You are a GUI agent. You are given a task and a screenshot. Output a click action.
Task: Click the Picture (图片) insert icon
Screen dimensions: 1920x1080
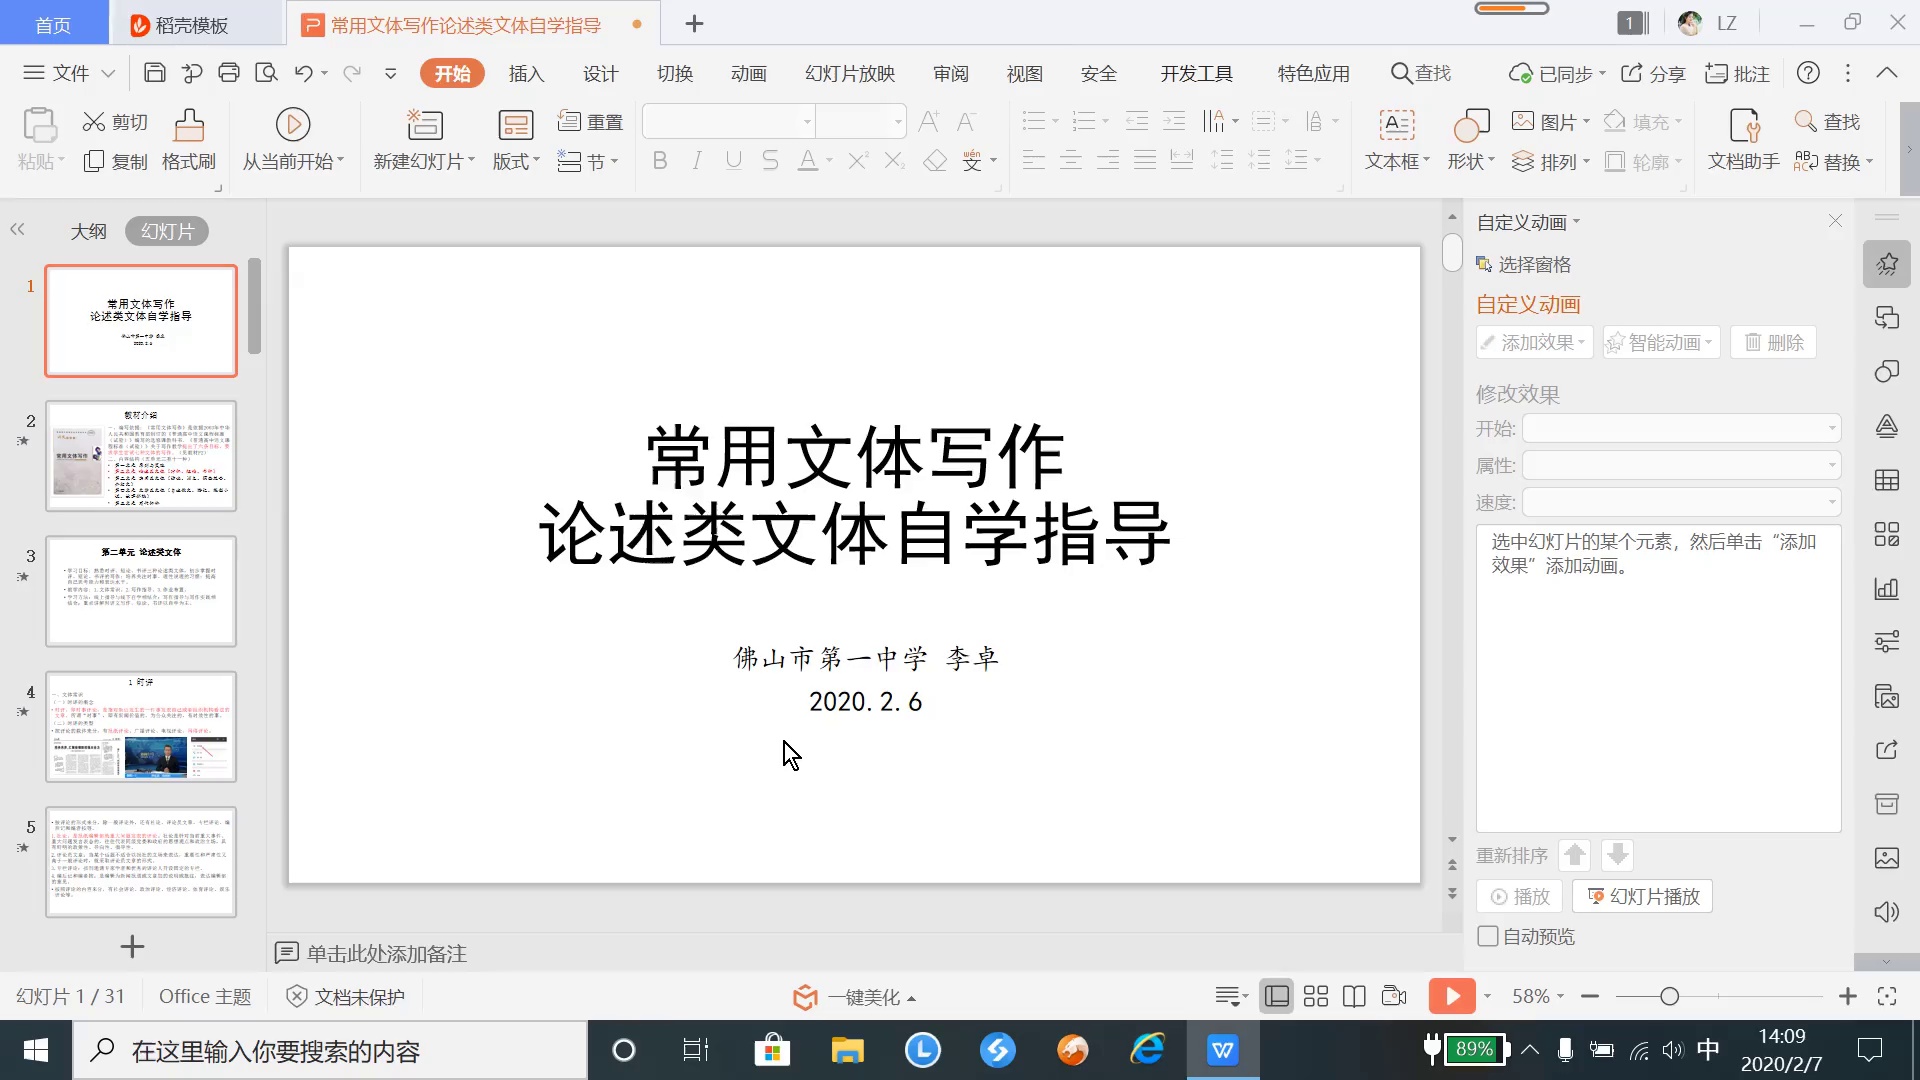[1550, 122]
